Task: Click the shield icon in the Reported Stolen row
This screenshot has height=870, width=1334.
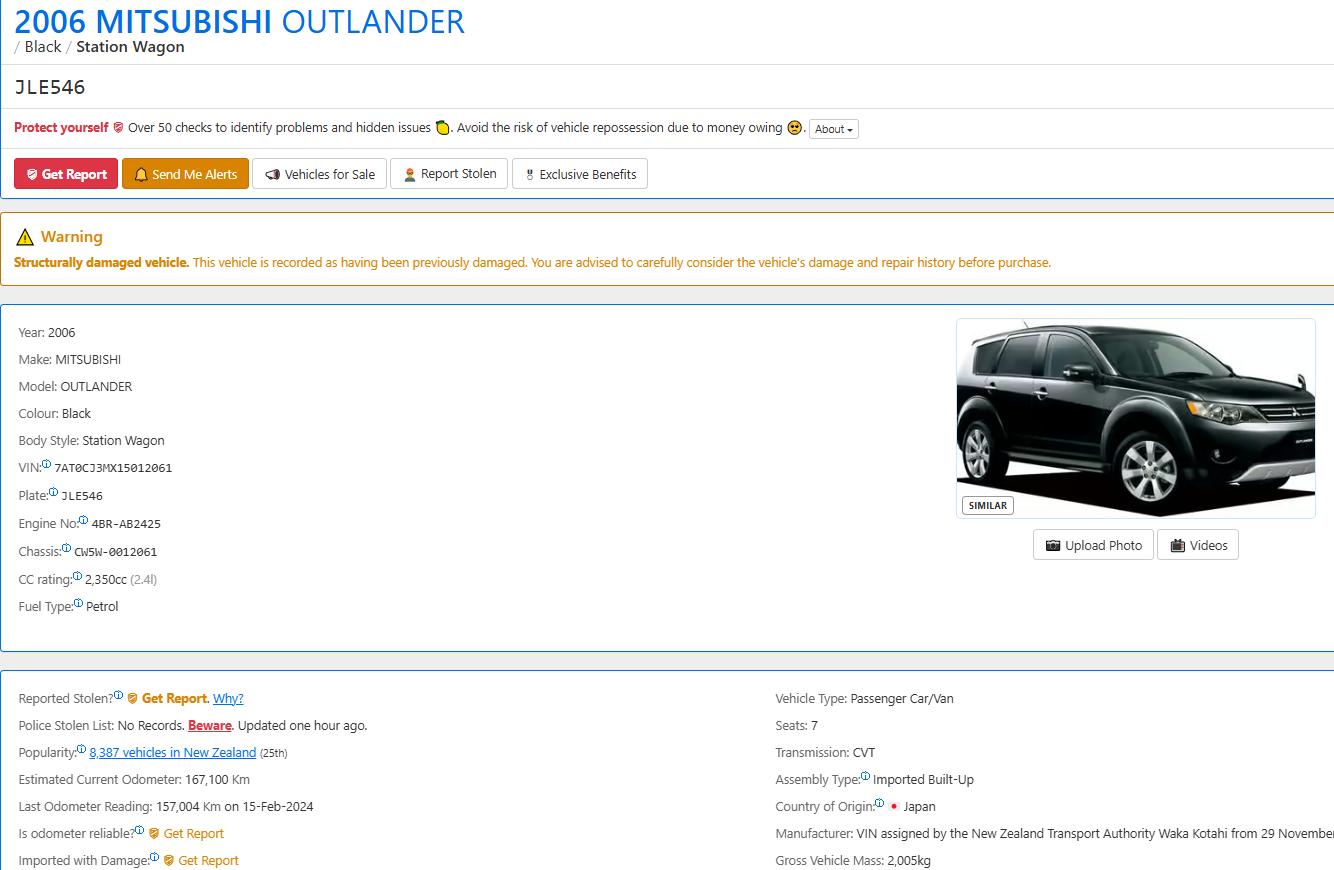Action: pos(132,699)
